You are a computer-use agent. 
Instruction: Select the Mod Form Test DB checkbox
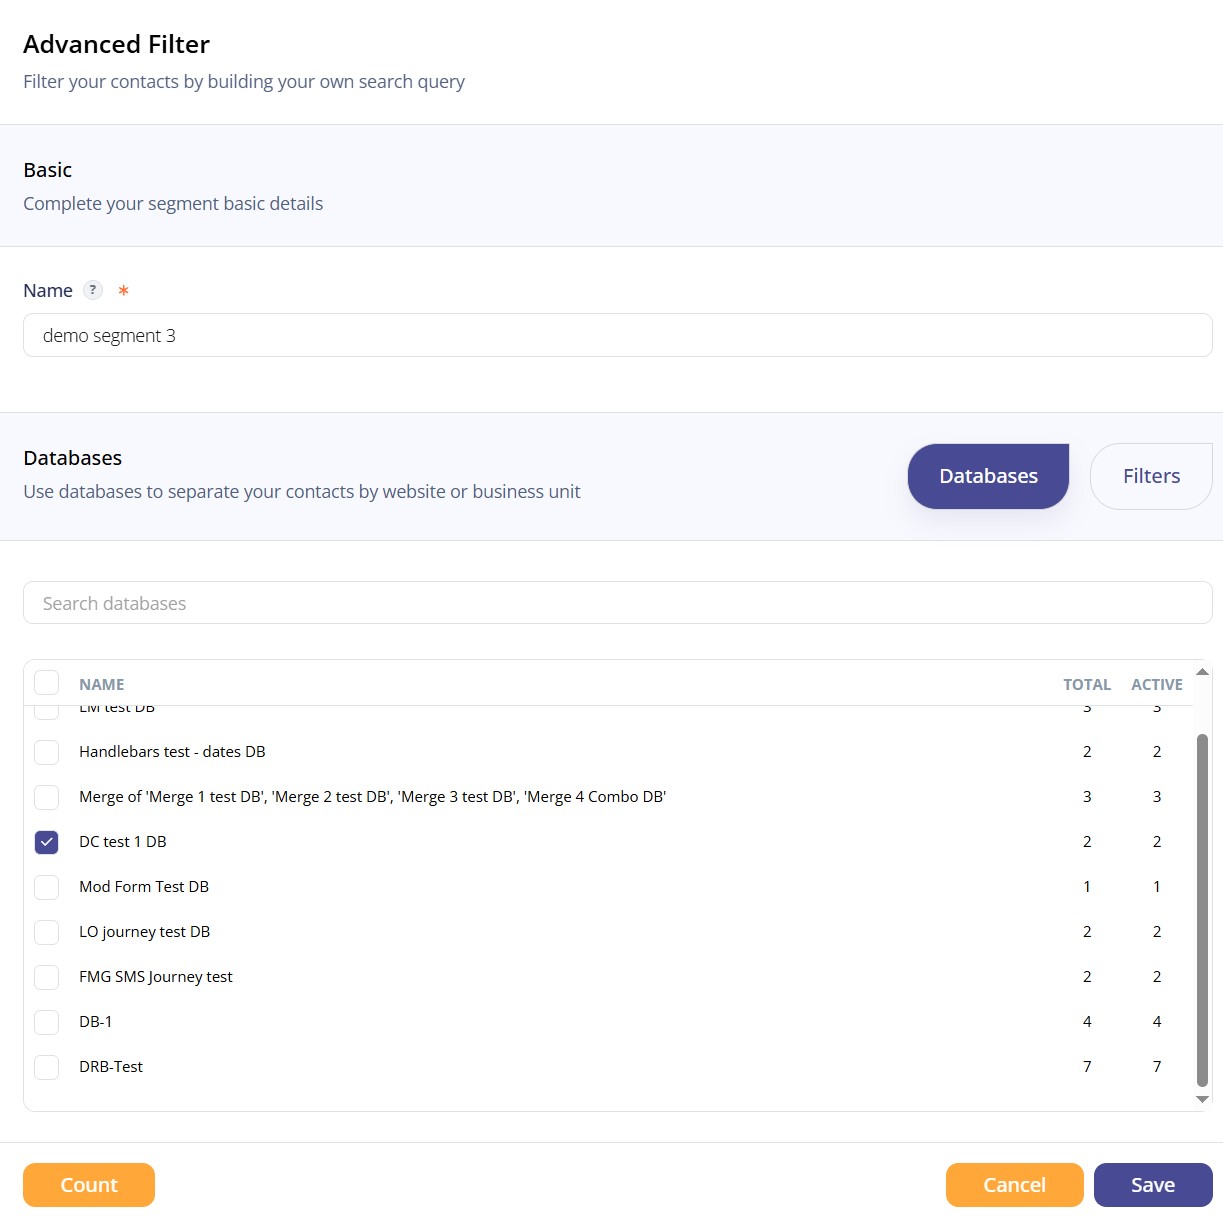pyautogui.click(x=47, y=887)
